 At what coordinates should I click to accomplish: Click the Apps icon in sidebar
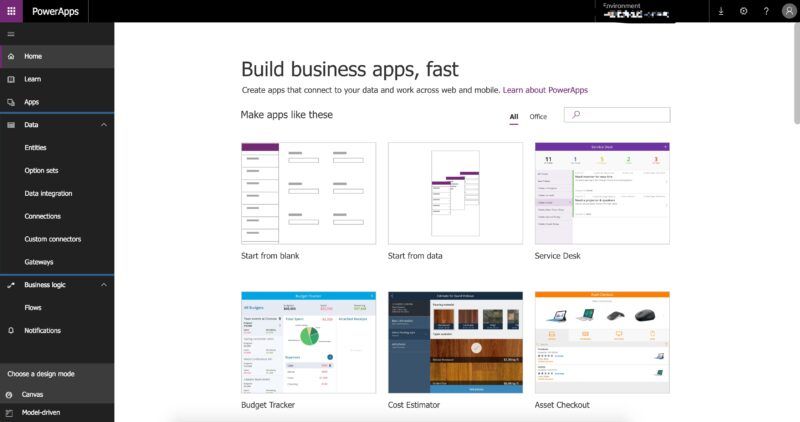point(11,102)
